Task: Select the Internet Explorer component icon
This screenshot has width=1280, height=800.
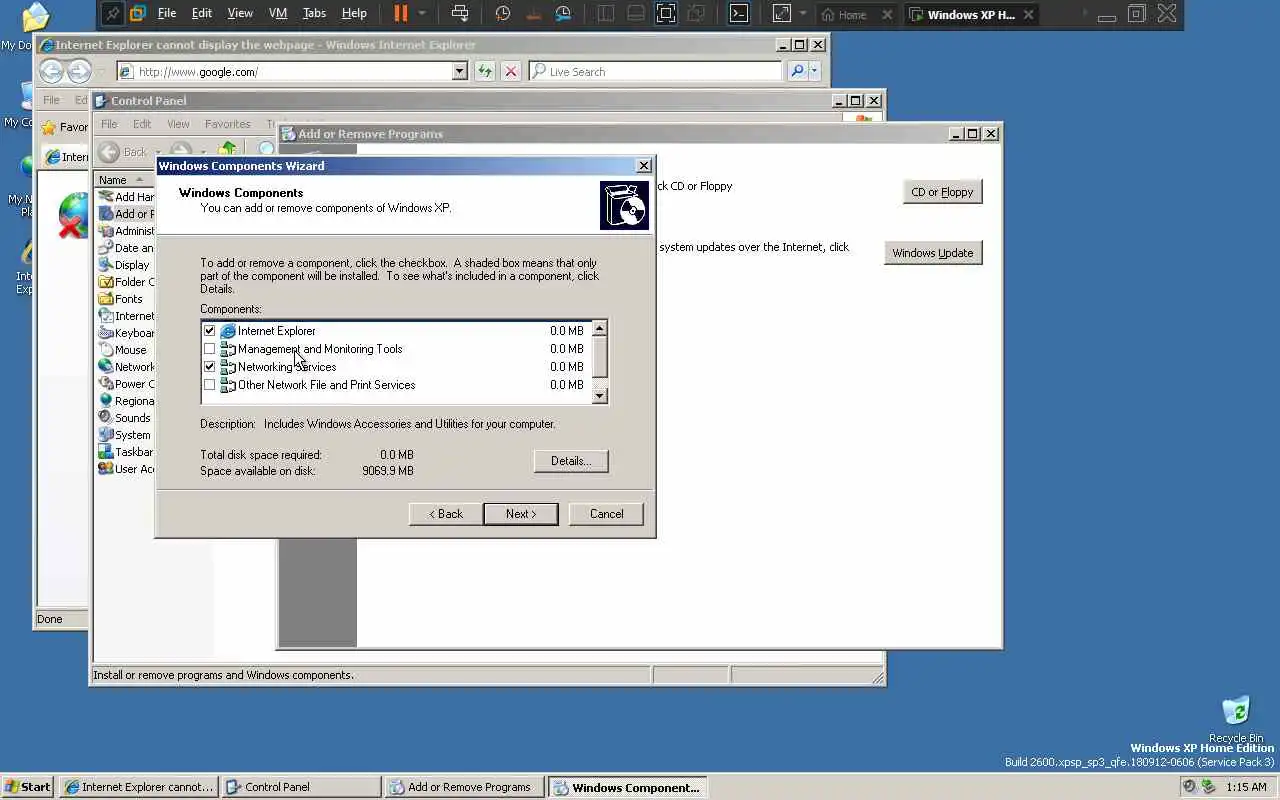Action: [228, 331]
